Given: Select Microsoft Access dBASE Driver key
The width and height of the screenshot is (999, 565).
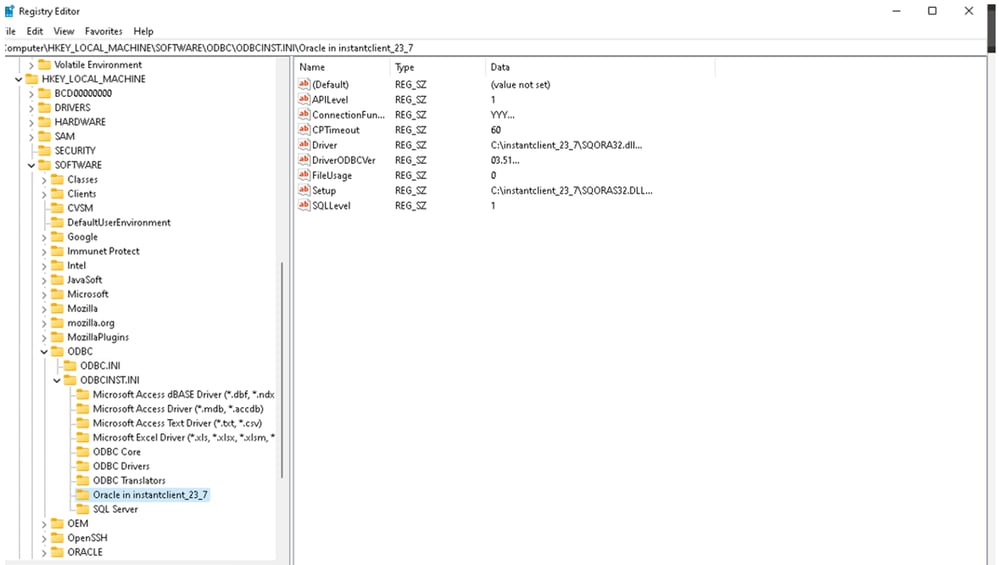Looking at the screenshot, I should pos(183,394).
